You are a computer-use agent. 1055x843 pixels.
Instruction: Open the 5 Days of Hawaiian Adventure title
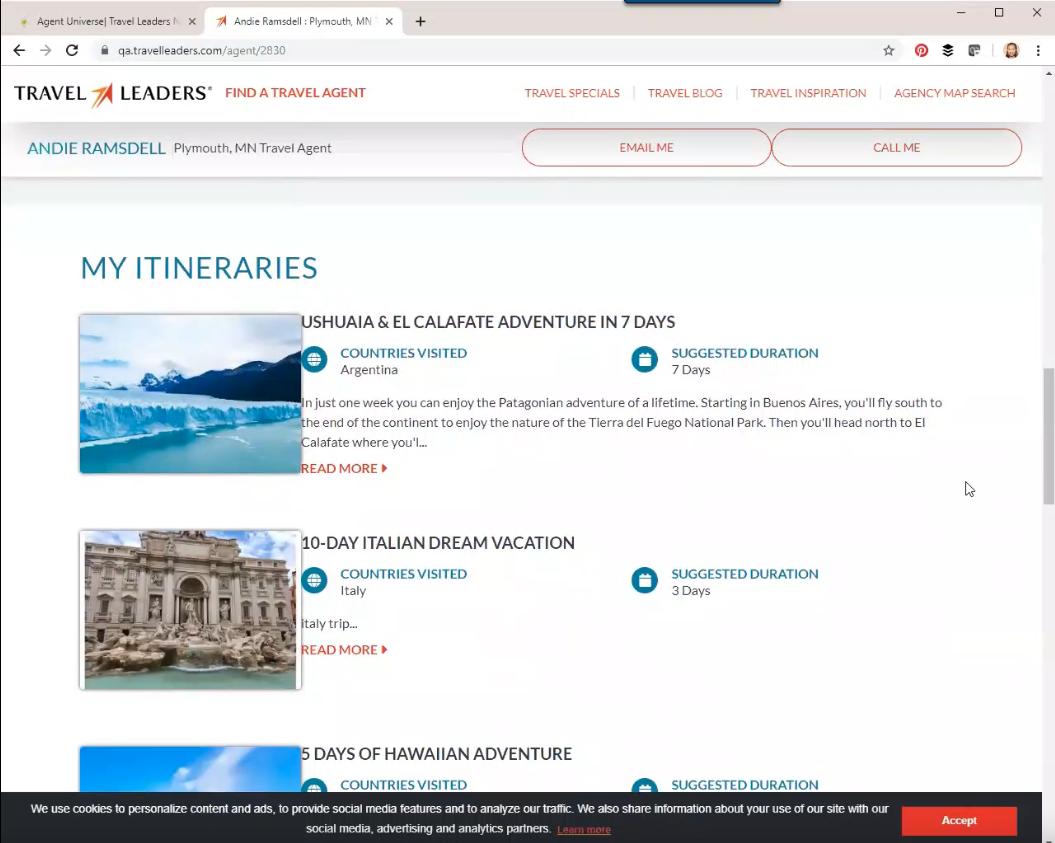pos(437,754)
